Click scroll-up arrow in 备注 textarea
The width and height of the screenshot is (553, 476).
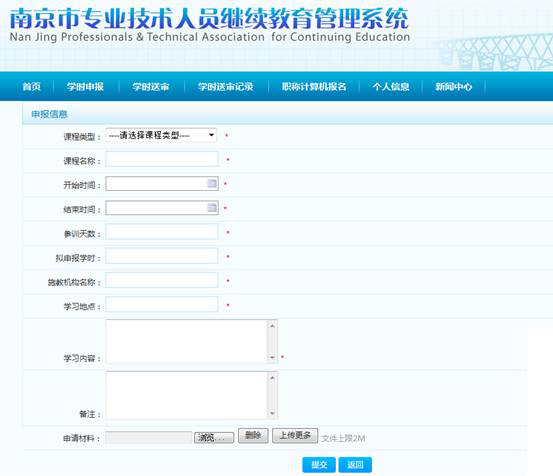click(272, 378)
